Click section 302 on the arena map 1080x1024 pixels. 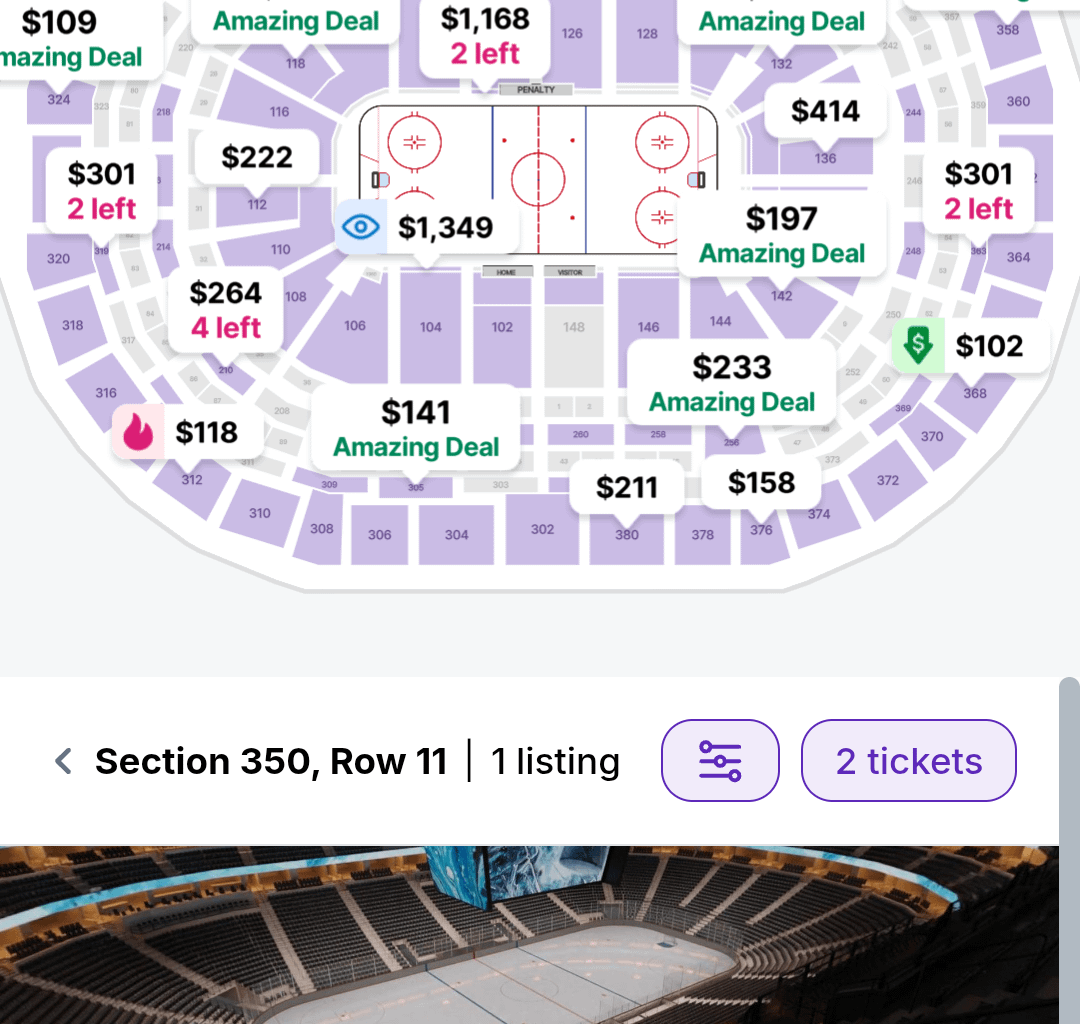click(x=541, y=529)
